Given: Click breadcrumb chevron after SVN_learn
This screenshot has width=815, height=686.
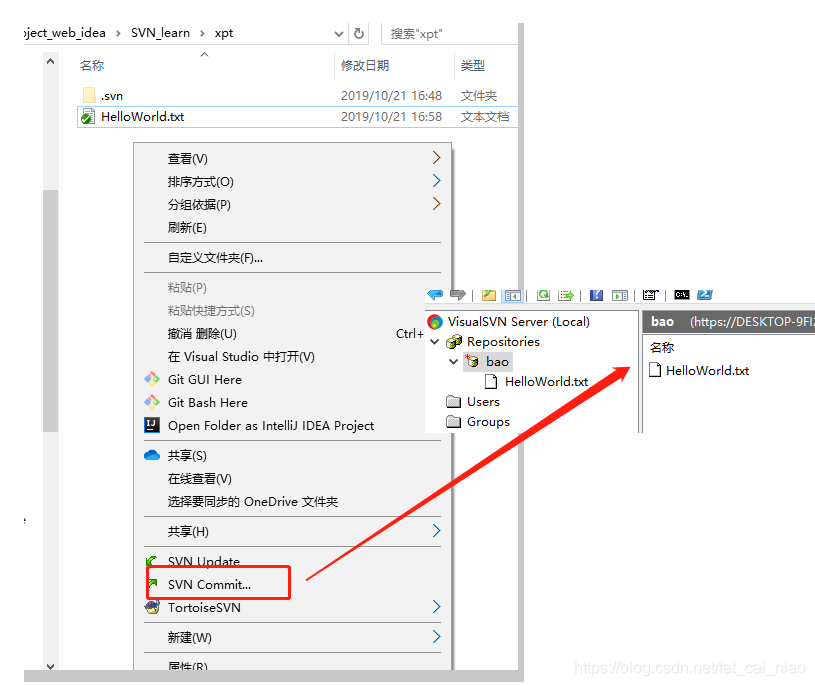Looking at the screenshot, I should [202, 33].
